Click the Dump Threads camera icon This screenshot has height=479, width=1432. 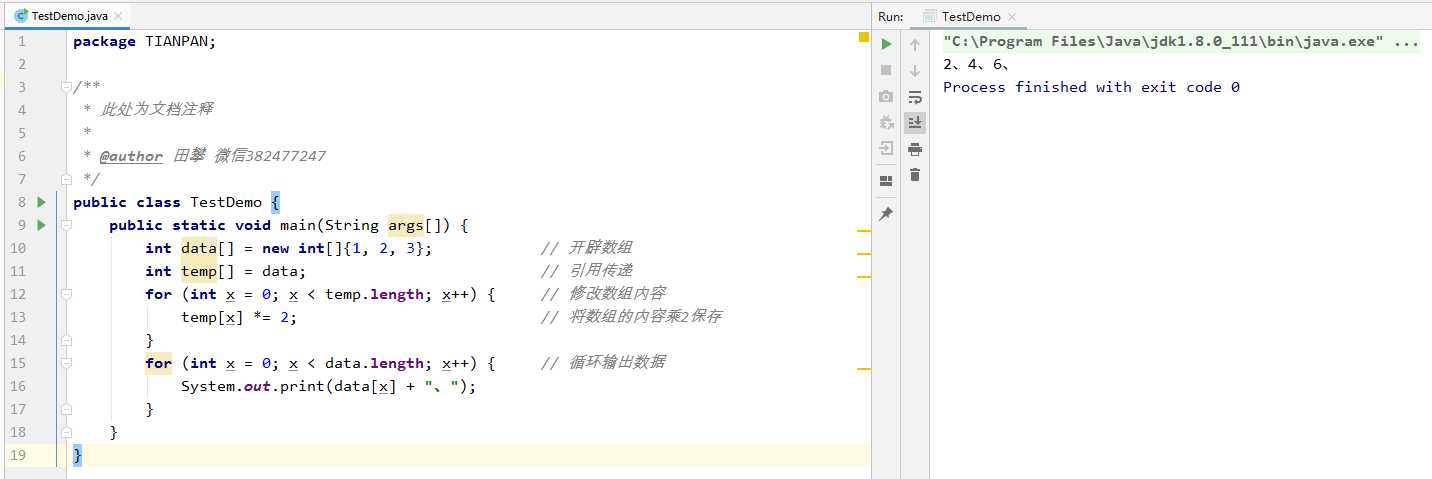click(886, 96)
